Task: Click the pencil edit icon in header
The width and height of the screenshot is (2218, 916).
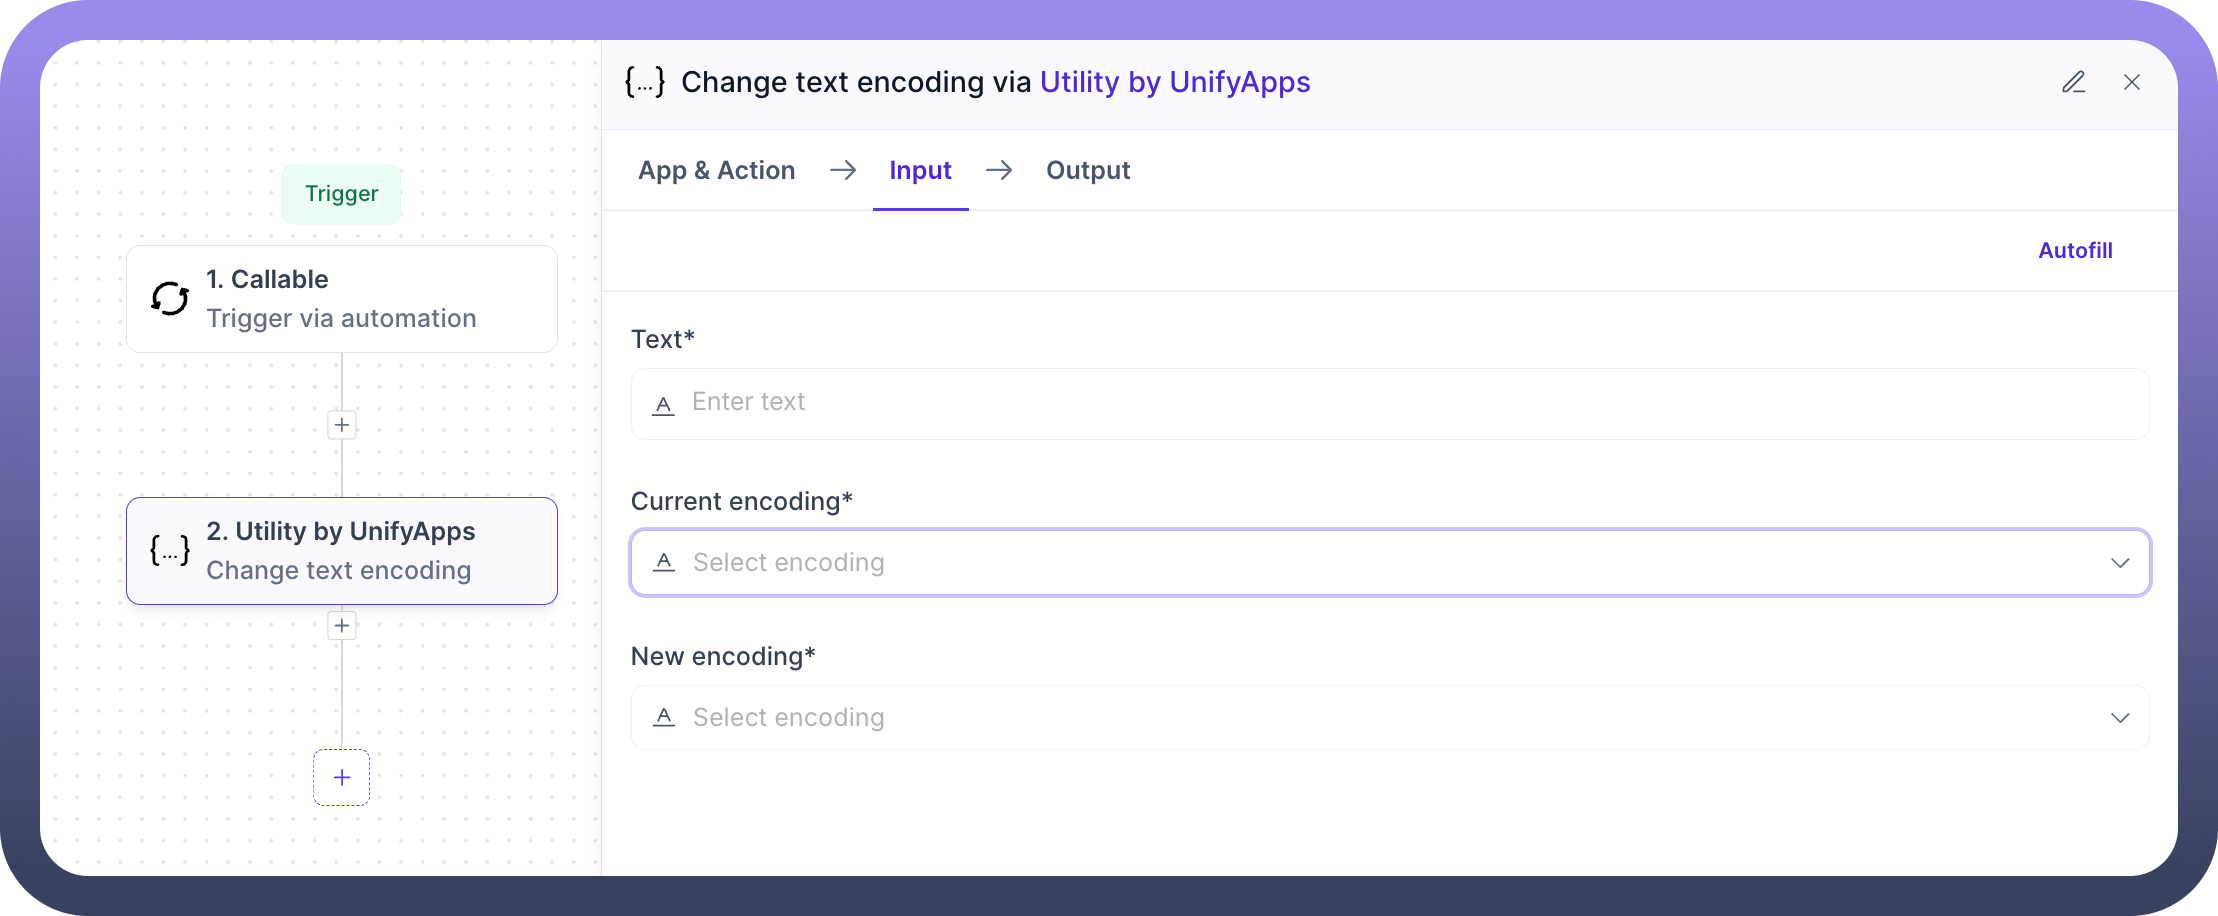Action: click(2073, 82)
